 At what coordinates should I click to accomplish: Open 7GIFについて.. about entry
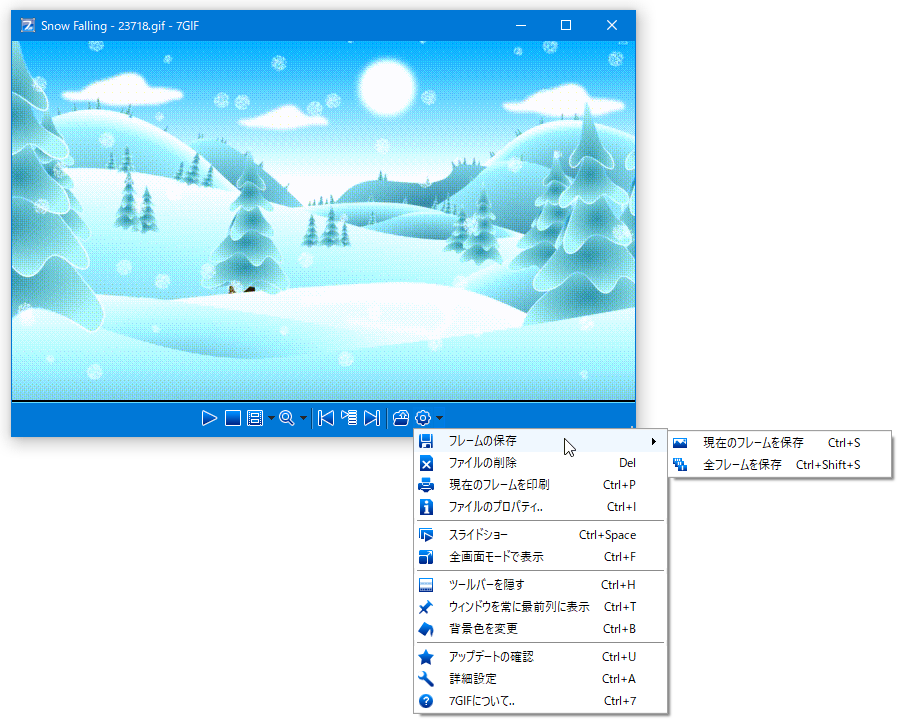tap(540, 701)
